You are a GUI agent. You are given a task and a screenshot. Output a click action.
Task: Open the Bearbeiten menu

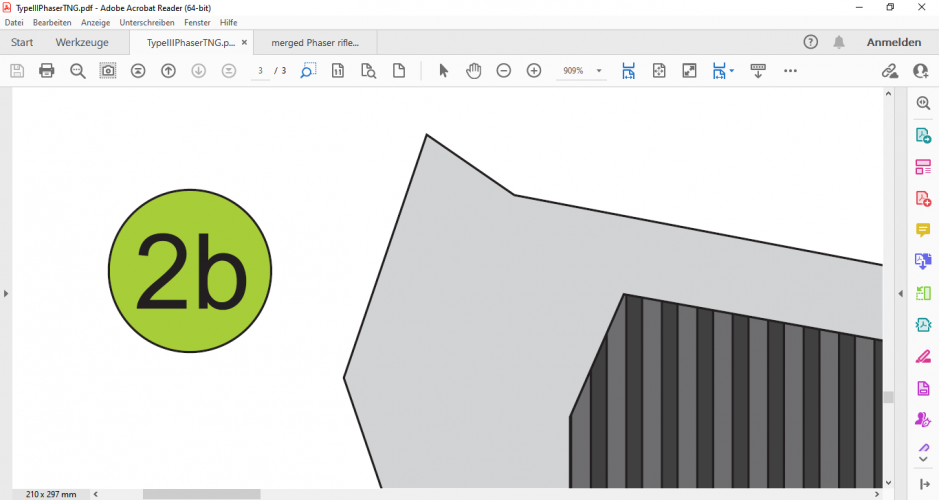(x=52, y=22)
